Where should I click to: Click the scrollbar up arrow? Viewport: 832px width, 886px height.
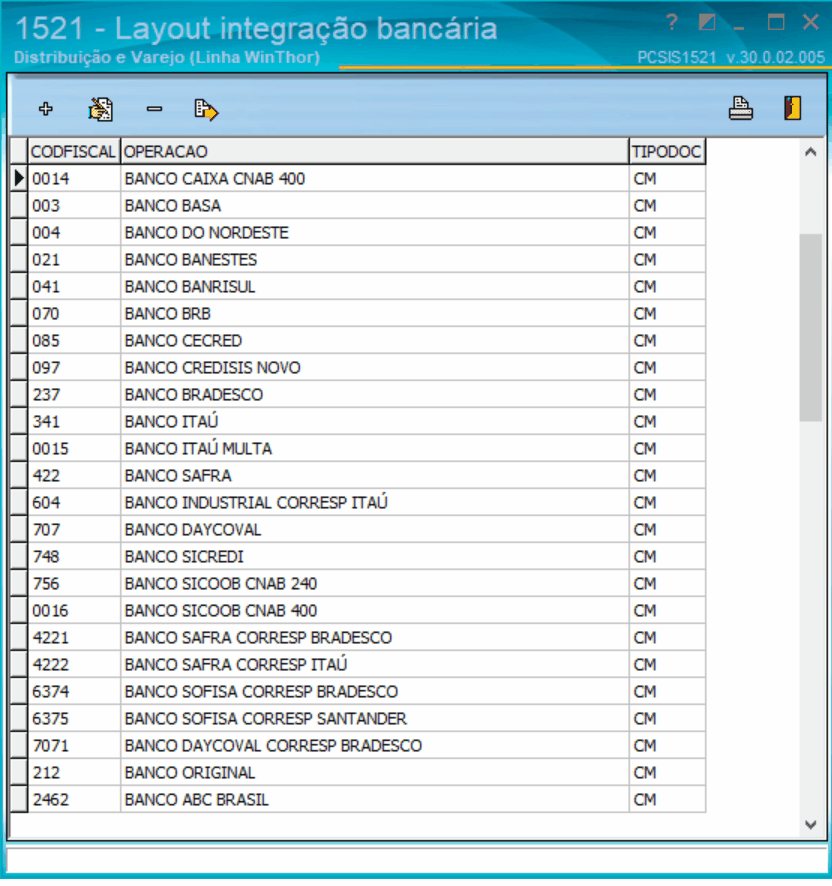point(811,151)
